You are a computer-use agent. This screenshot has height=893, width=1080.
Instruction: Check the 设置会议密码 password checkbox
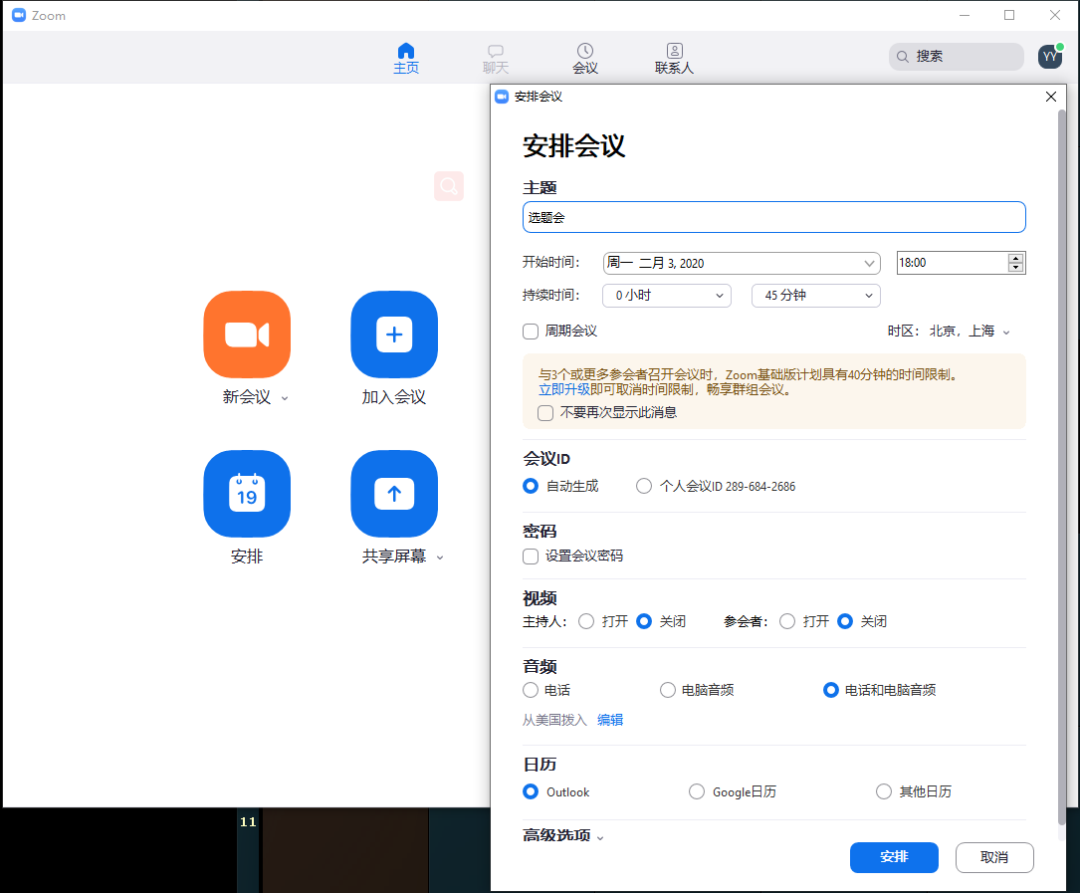(531, 556)
